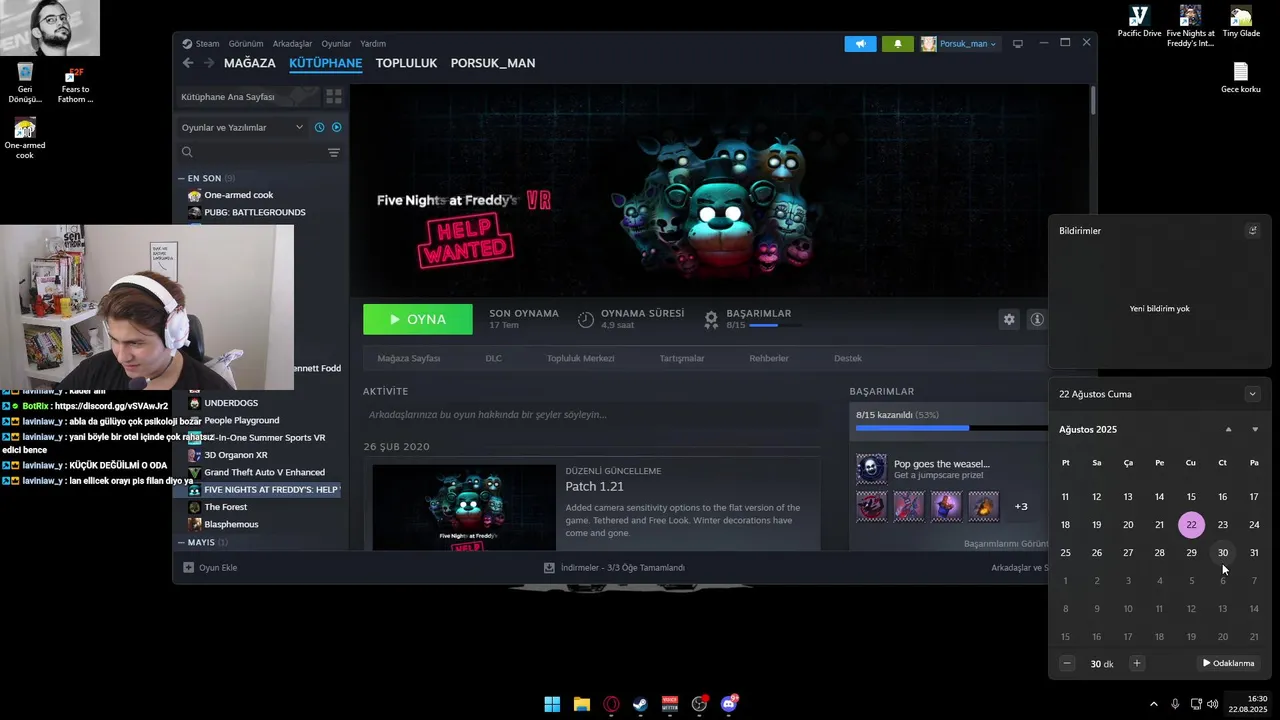
Task: Open the Oyunlar menu
Action: [336, 44]
